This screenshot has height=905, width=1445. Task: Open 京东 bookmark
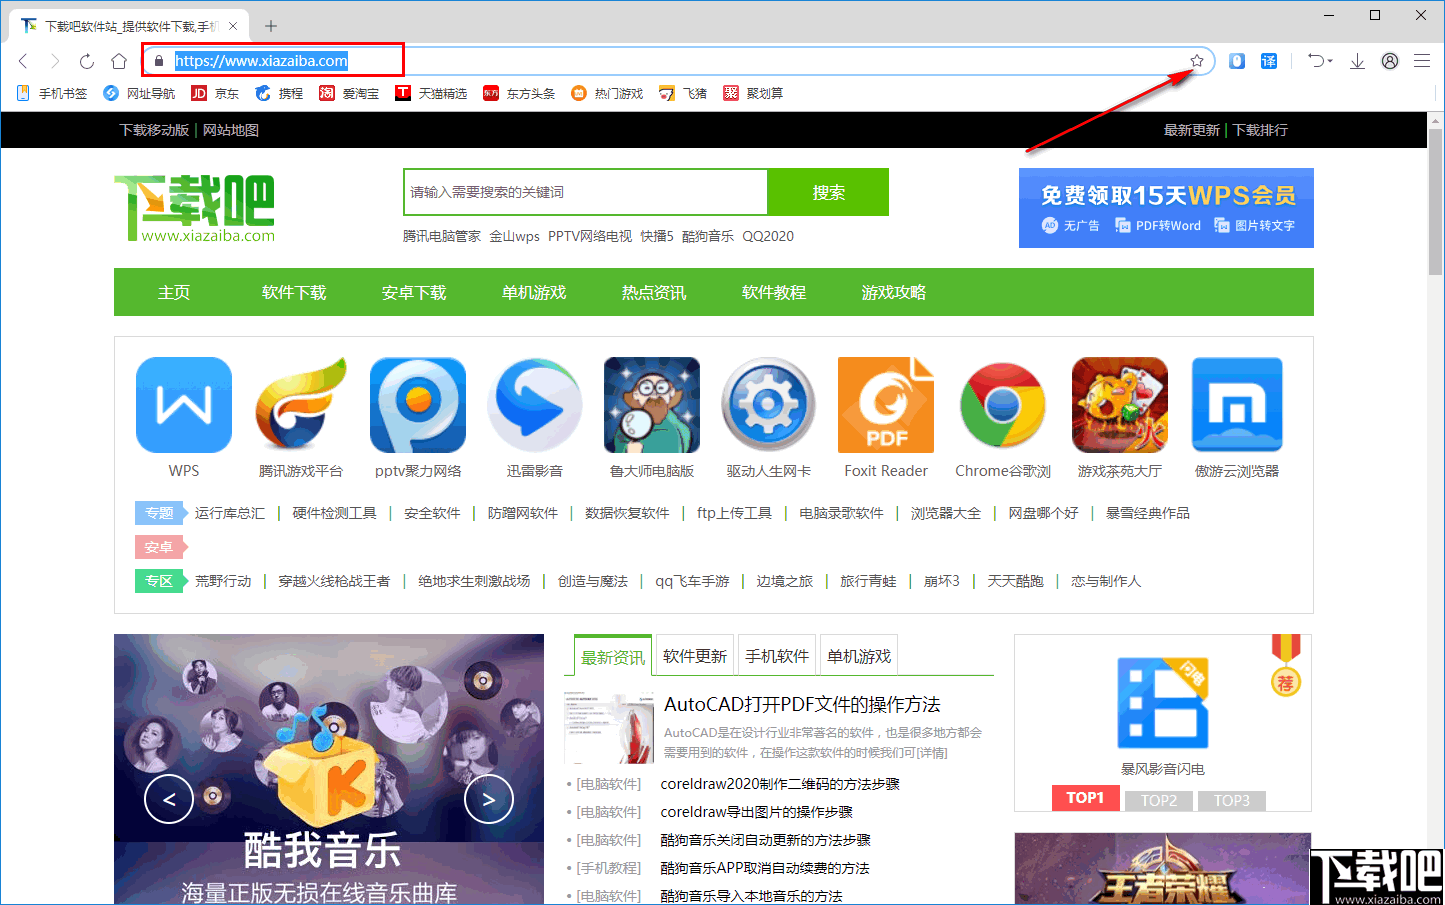coord(215,93)
